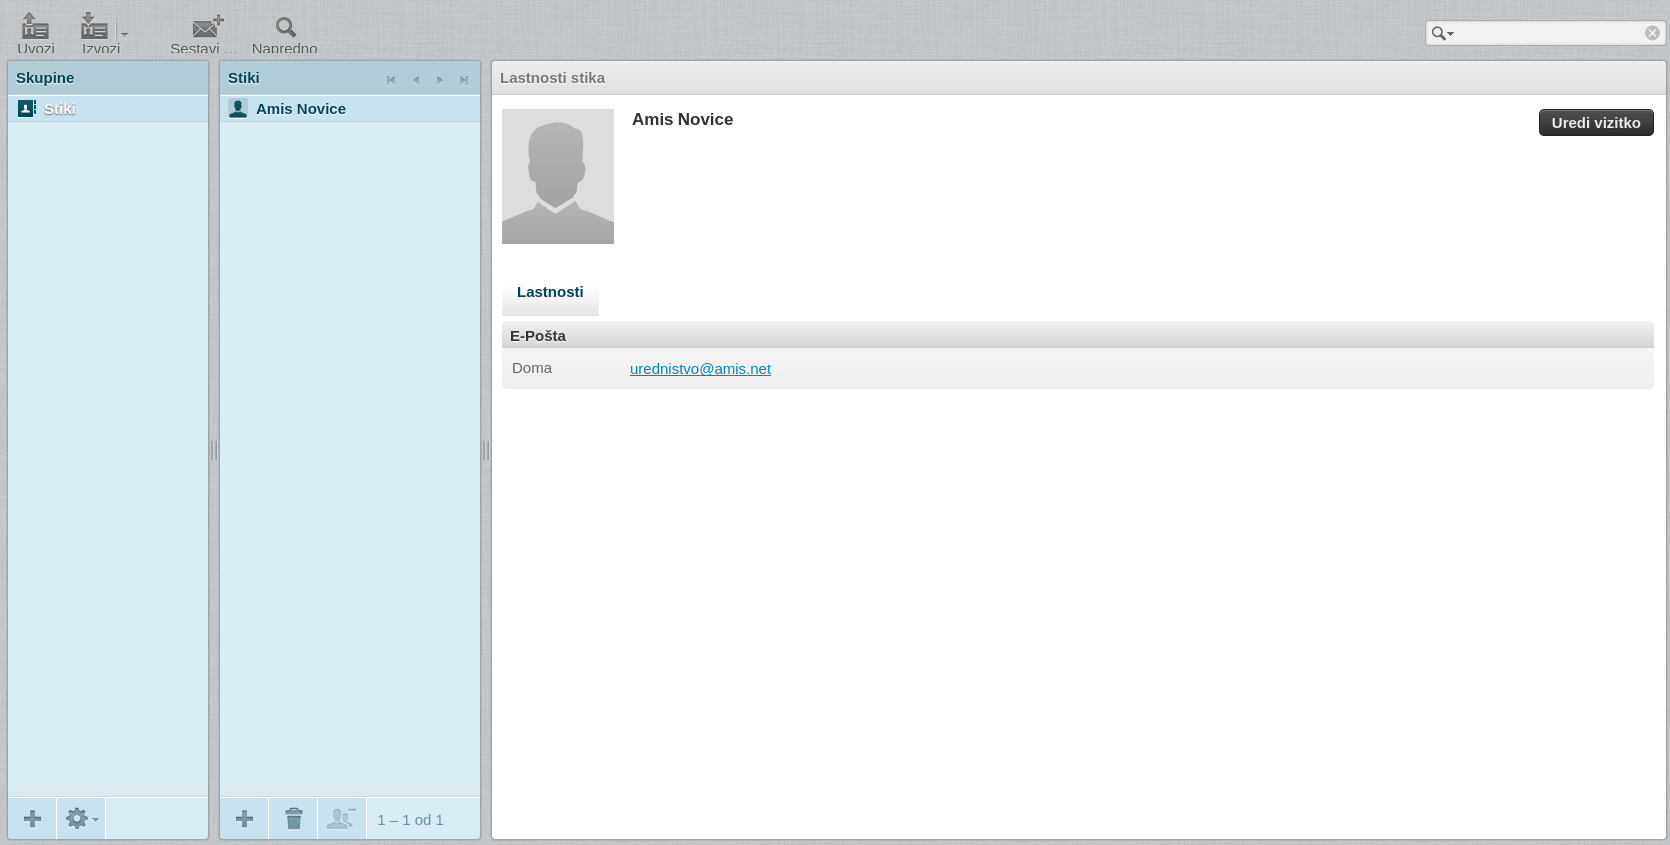Click the remove-from-group icon
1670x845 pixels.
[342, 819]
